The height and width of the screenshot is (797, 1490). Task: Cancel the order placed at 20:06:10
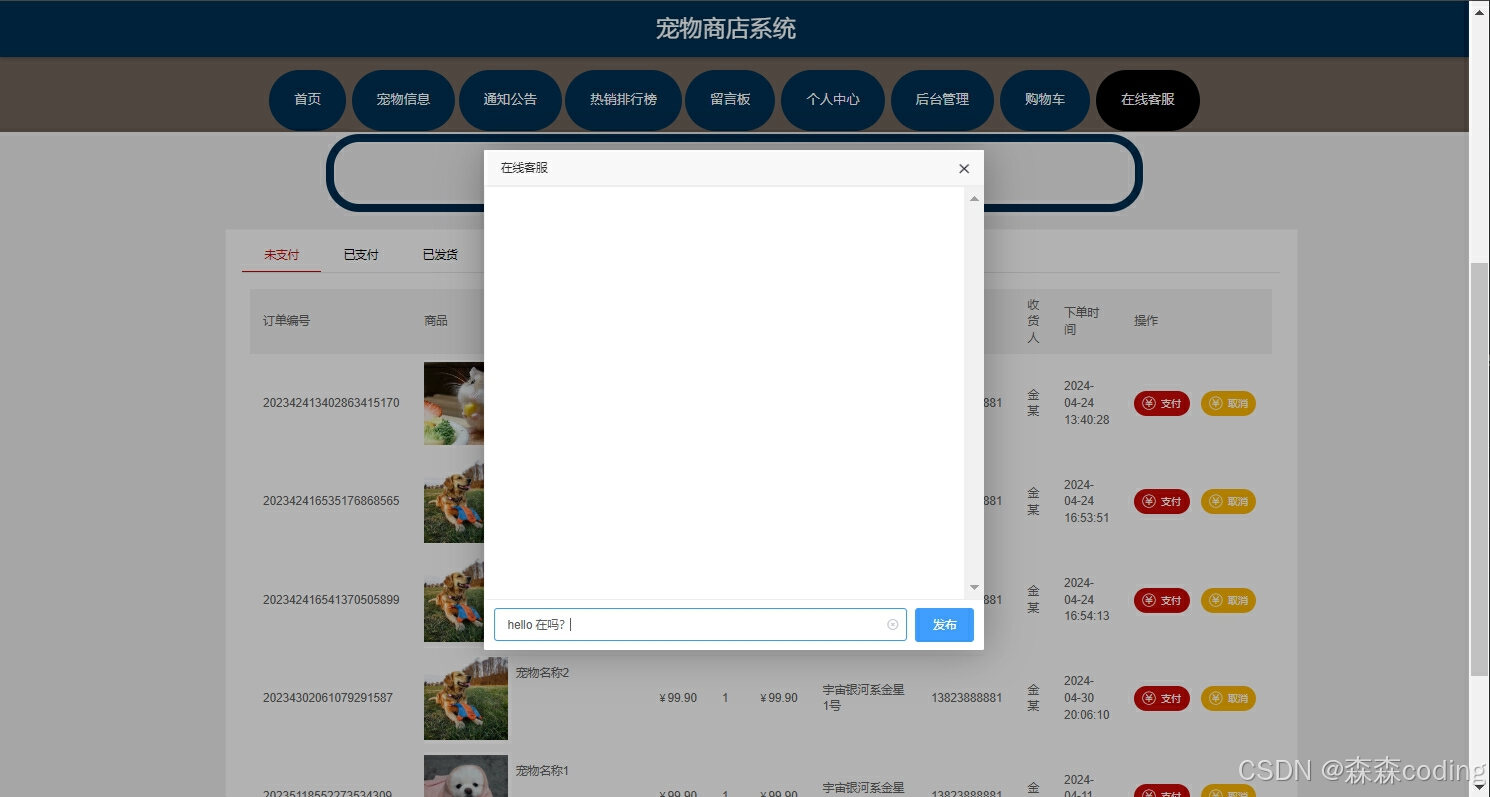click(1228, 698)
